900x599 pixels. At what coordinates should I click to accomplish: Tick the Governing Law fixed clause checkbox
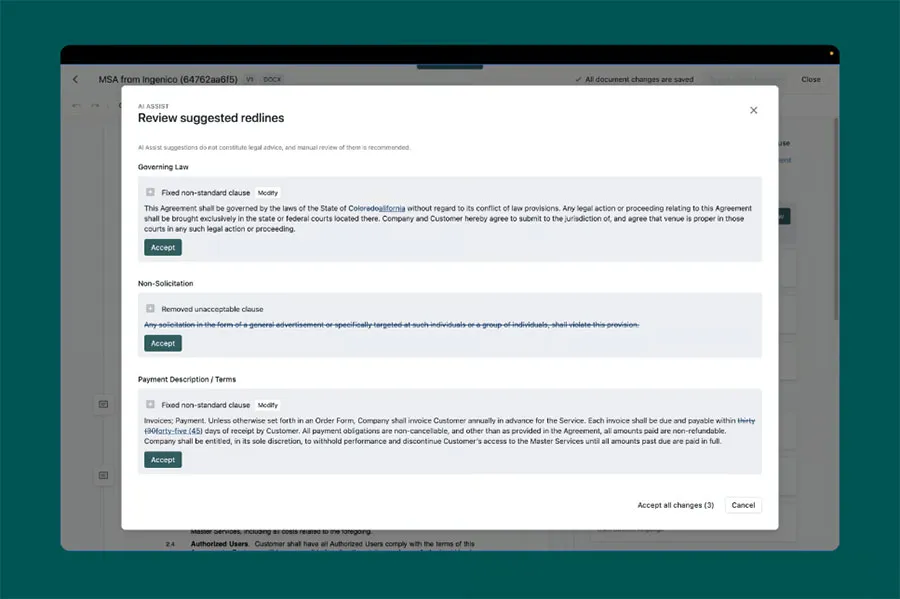(x=150, y=192)
